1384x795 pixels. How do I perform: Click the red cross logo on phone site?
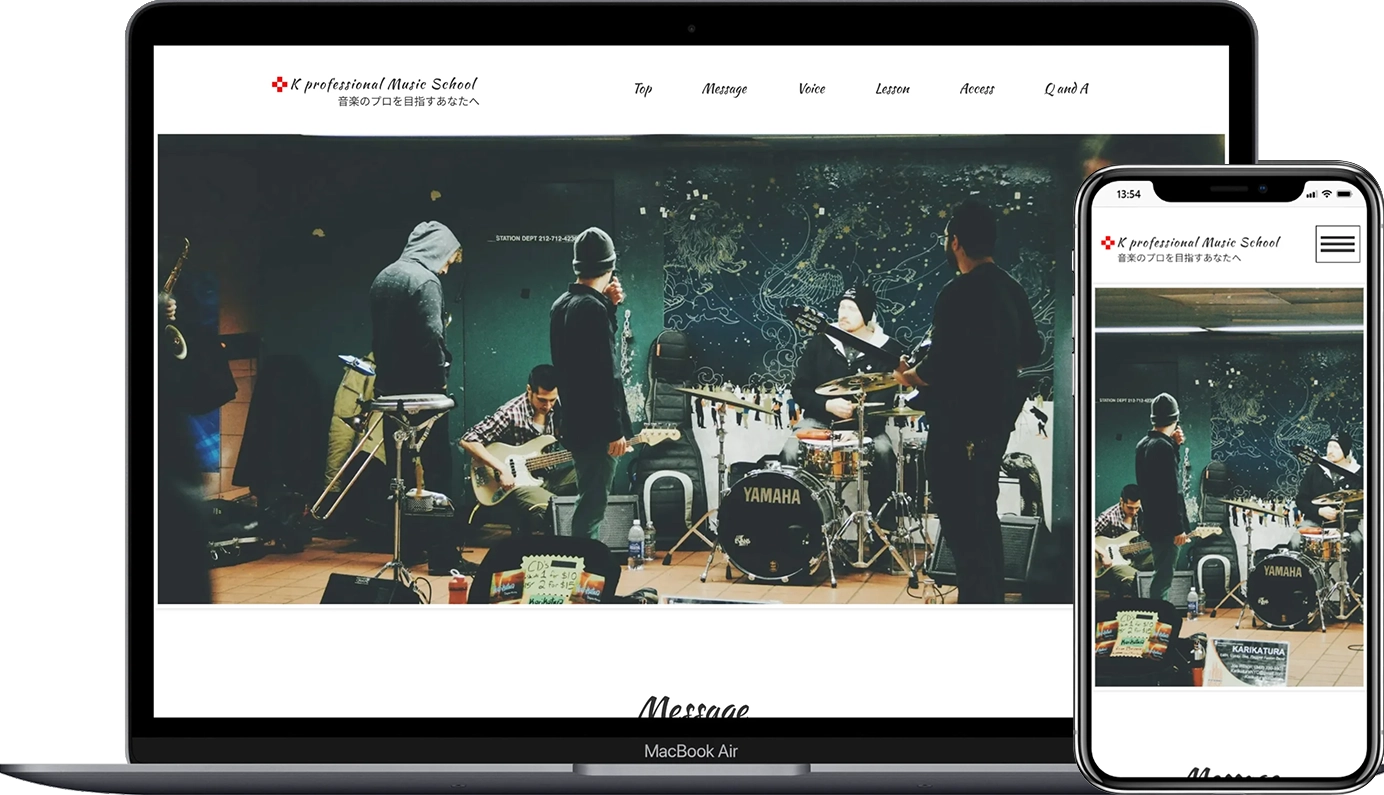pos(1107,243)
